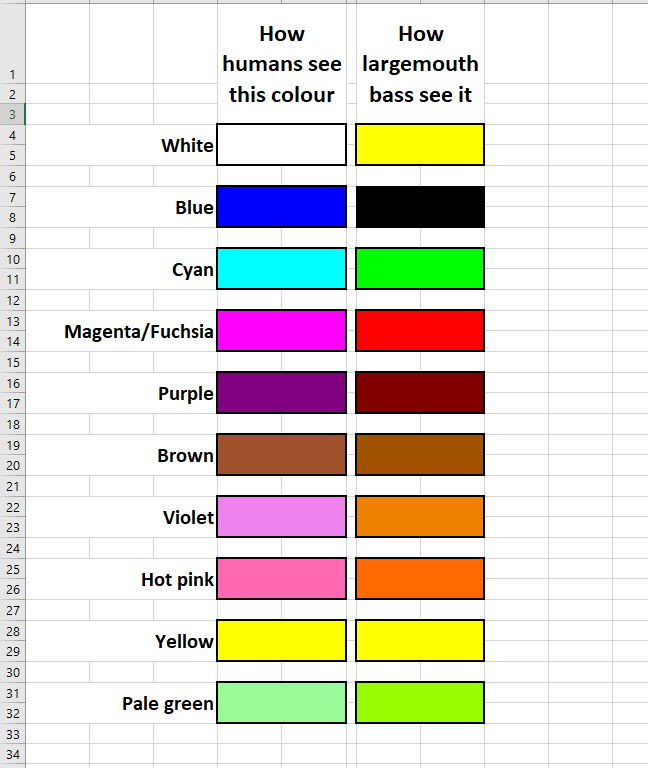Select the black swatch showing how bass see blue
Image resolution: width=648 pixels, height=768 pixels.
420,206
